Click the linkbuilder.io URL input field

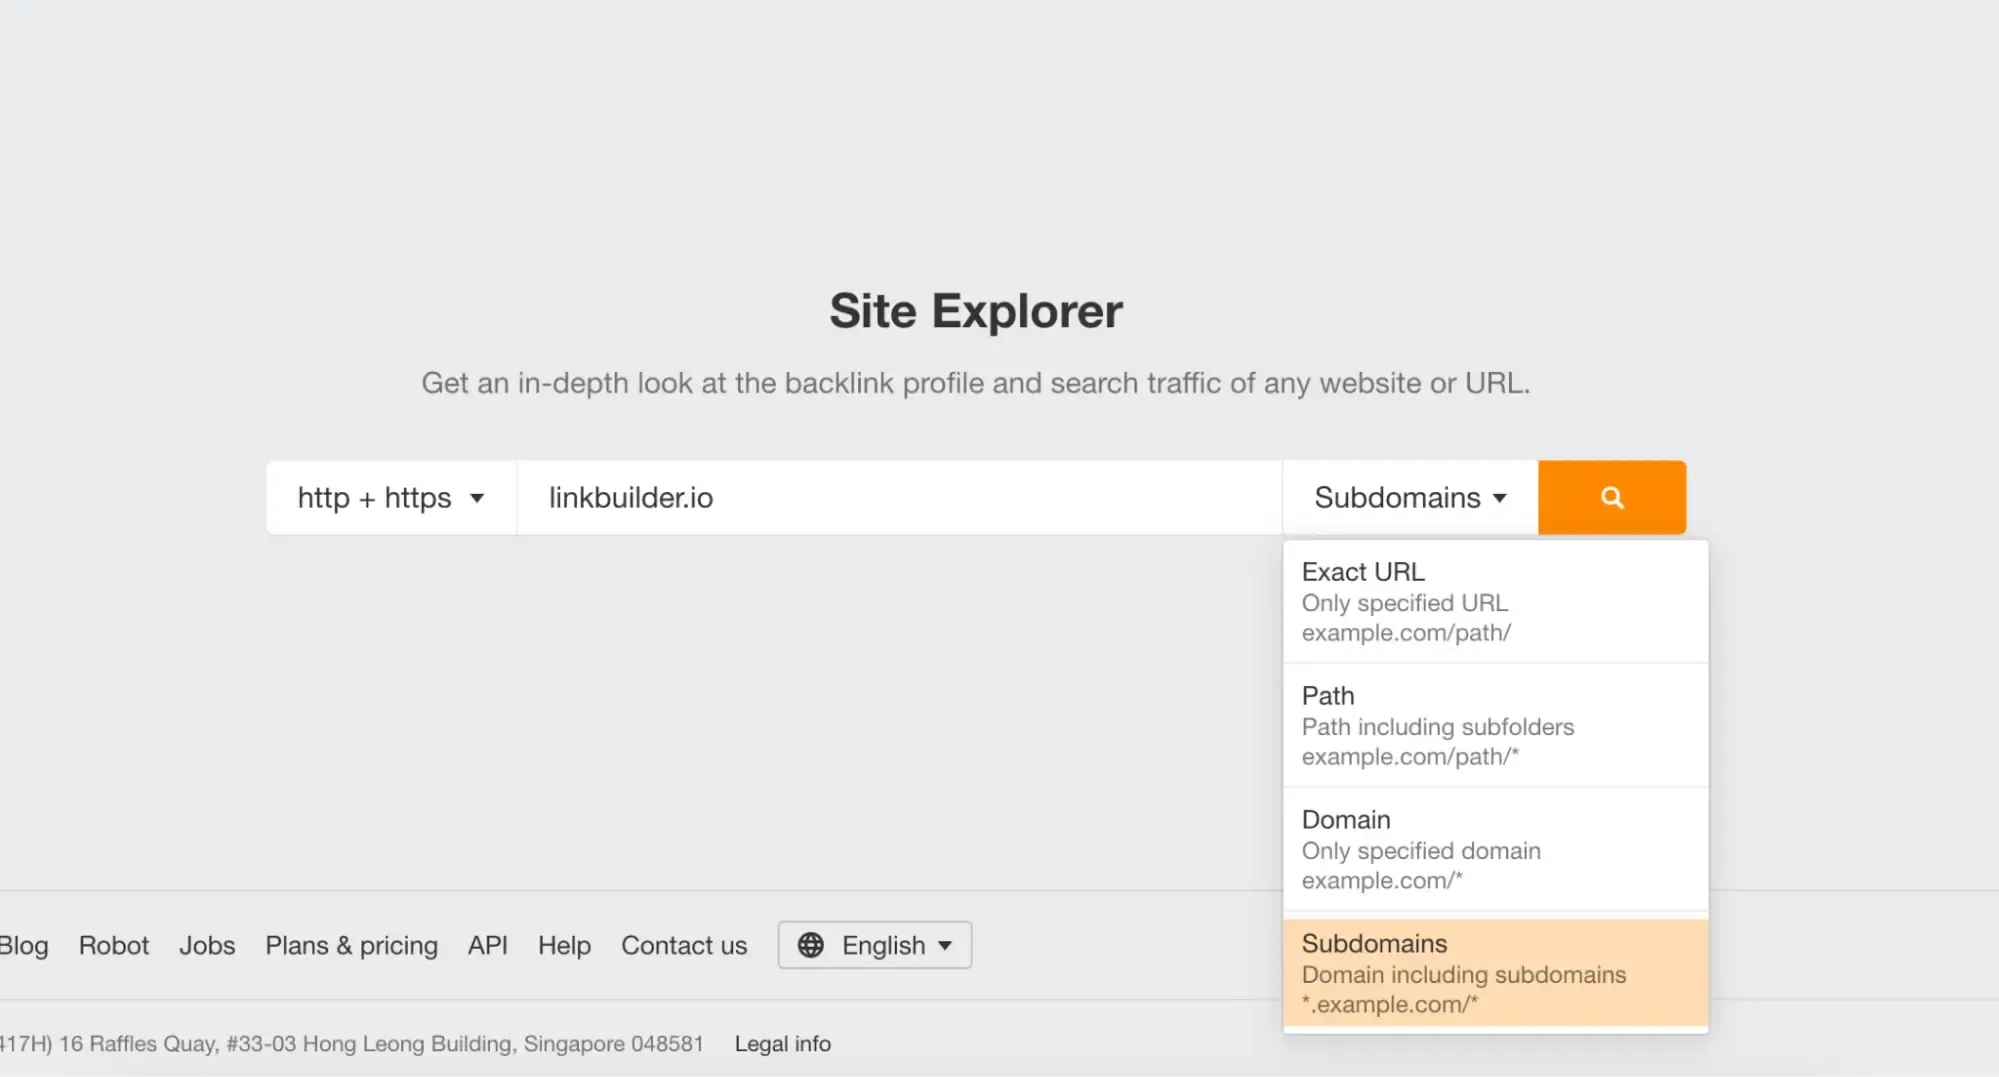[x=898, y=497]
